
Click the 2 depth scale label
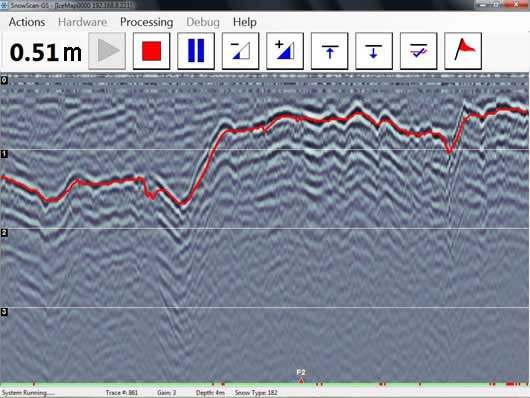(x=4, y=233)
